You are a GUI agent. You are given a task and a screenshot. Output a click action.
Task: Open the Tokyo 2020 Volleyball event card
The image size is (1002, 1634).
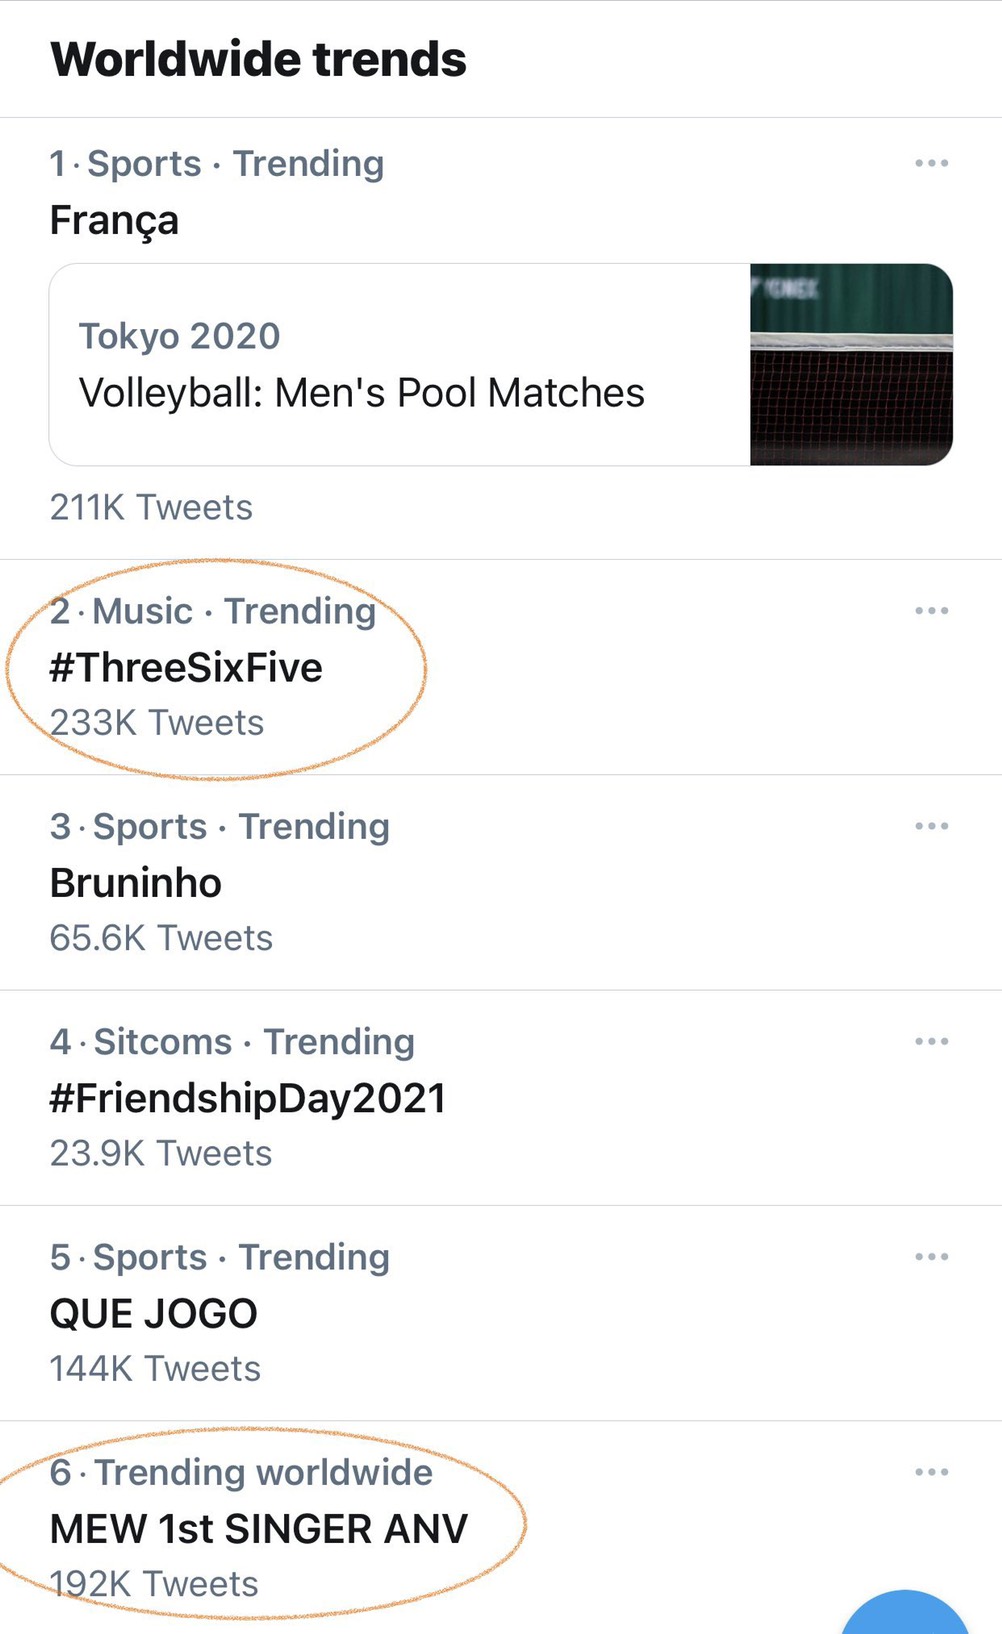[x=400, y=364]
